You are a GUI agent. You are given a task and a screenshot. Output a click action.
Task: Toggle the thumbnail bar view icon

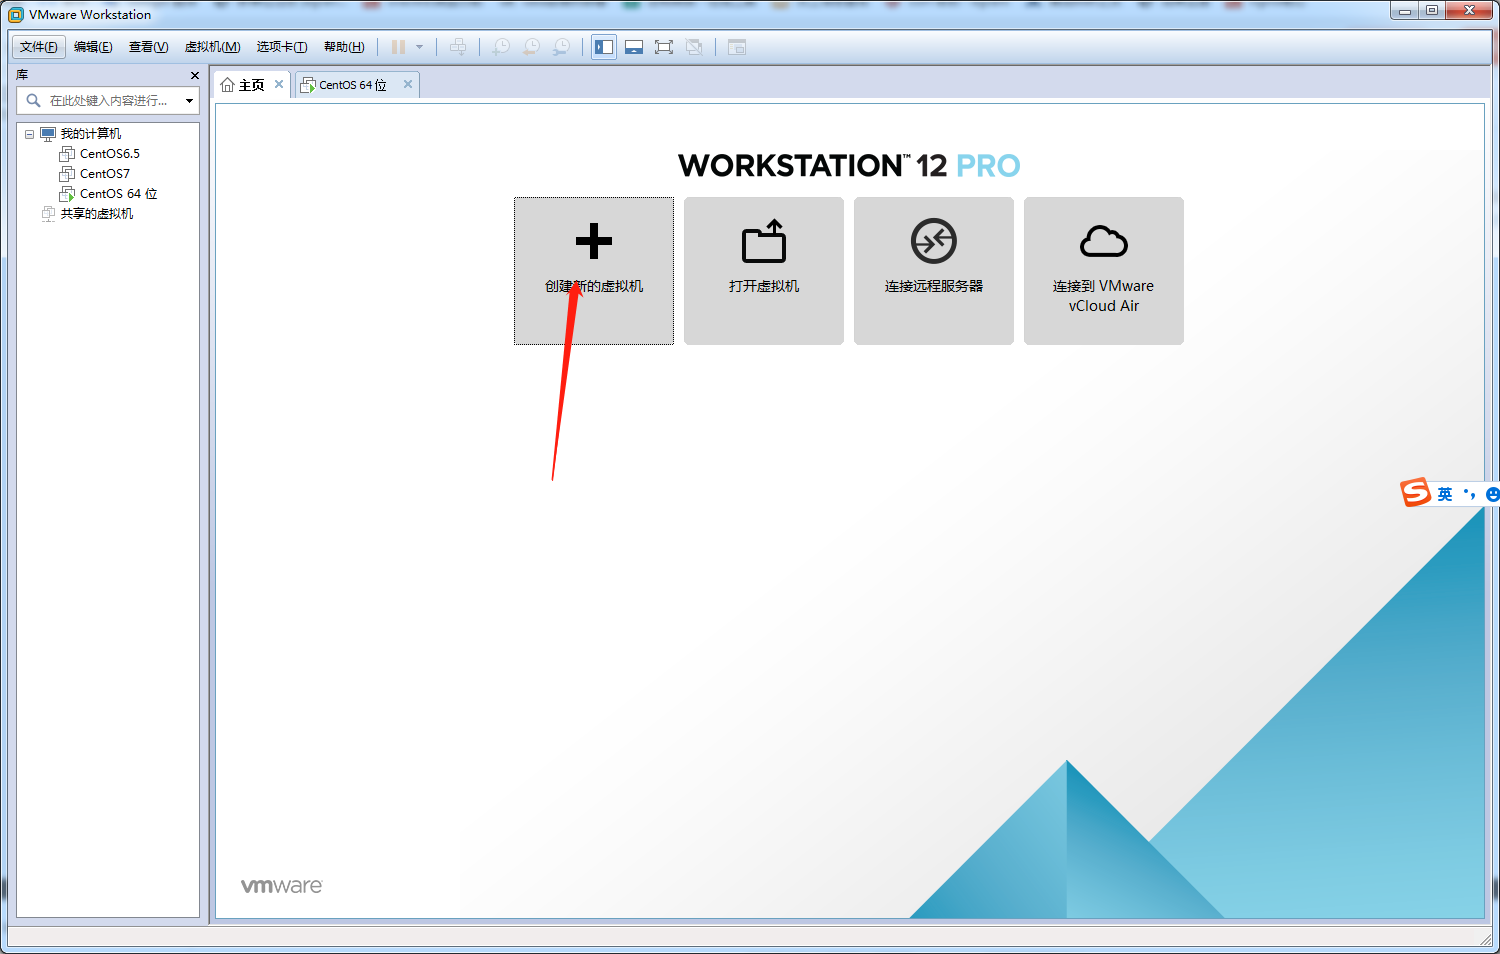pos(634,47)
